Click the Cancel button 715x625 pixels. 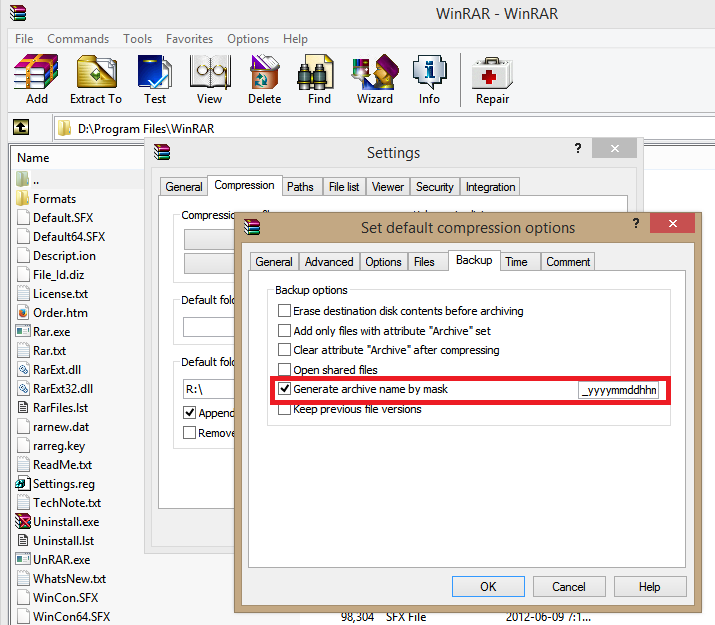point(569,586)
